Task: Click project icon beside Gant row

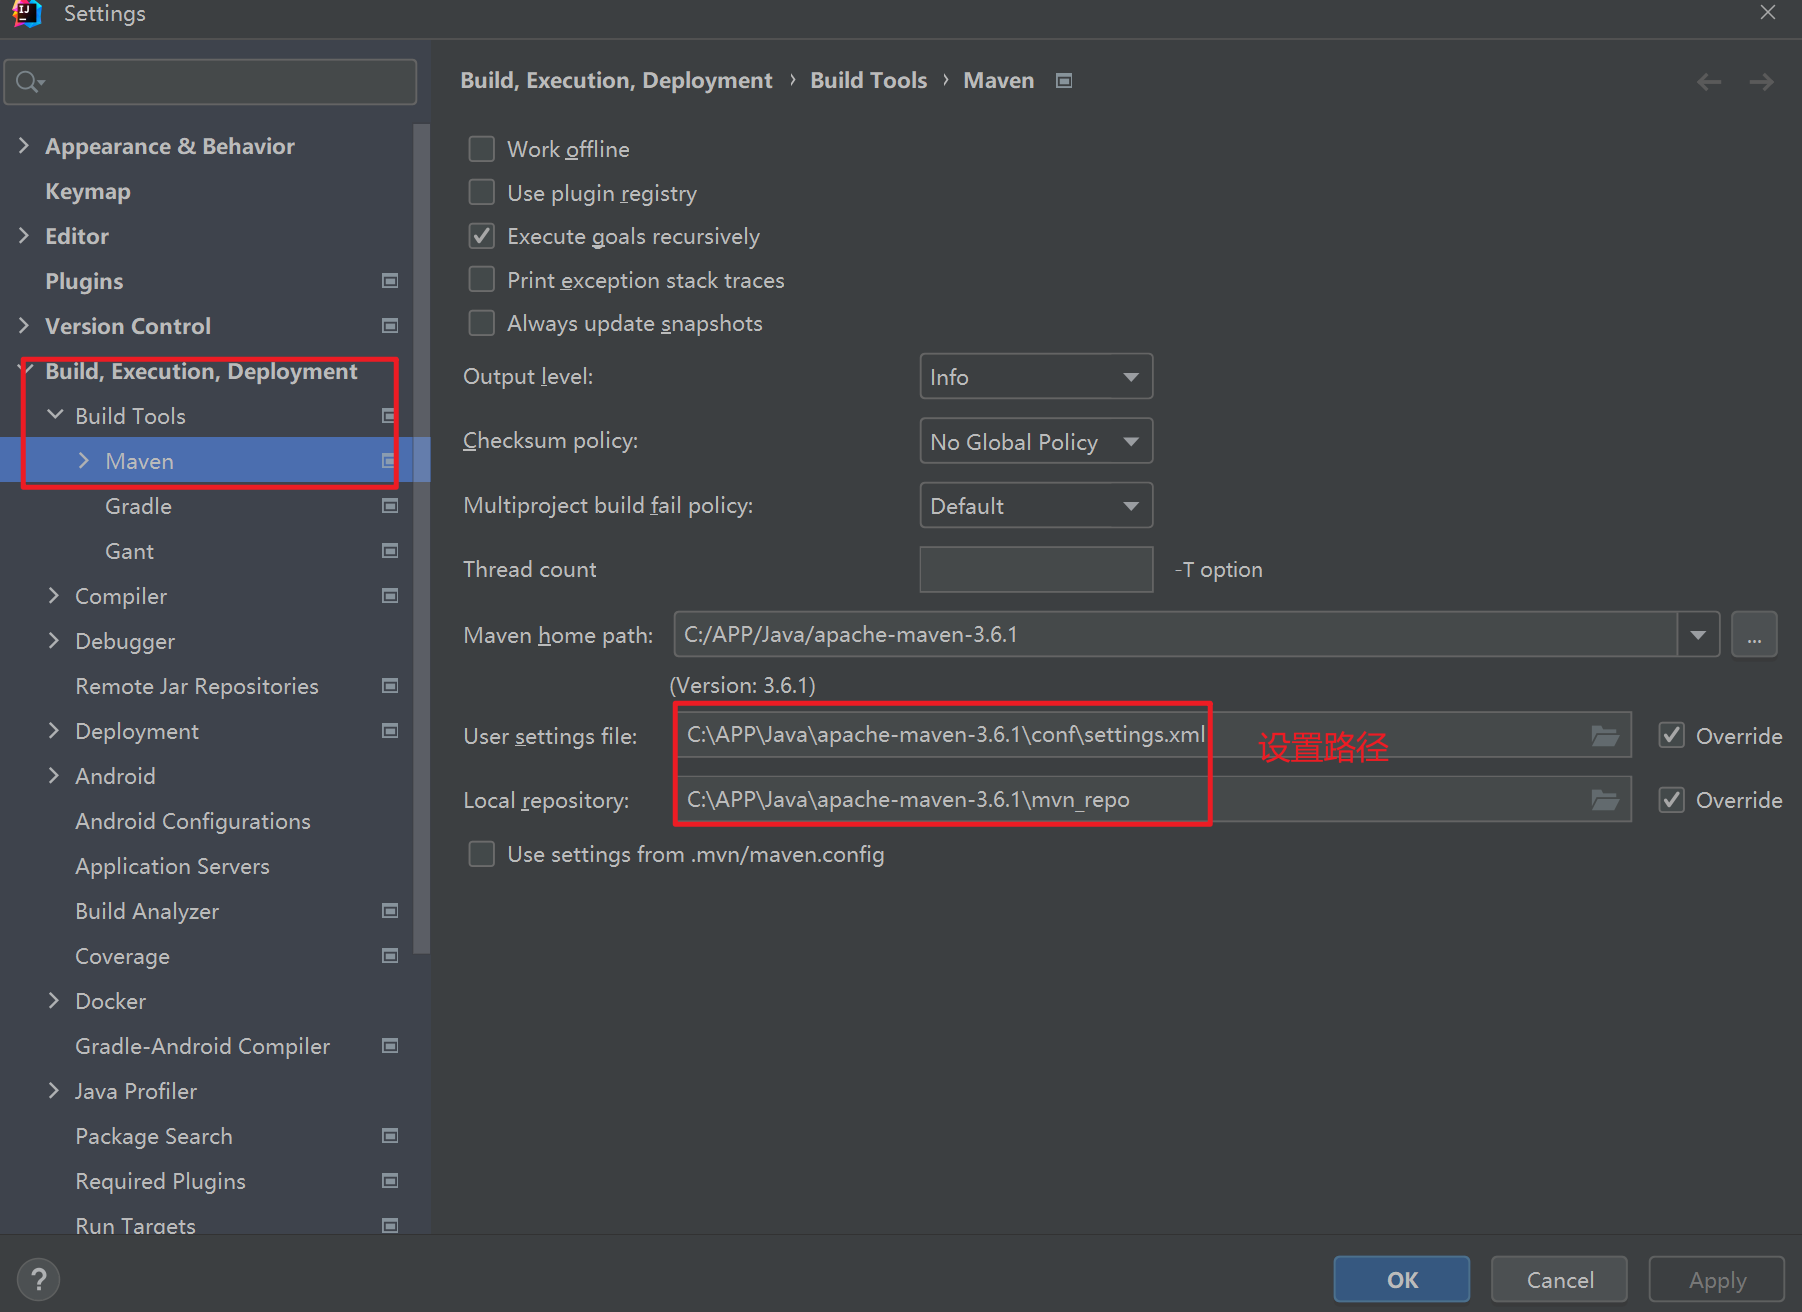Action: tap(390, 551)
